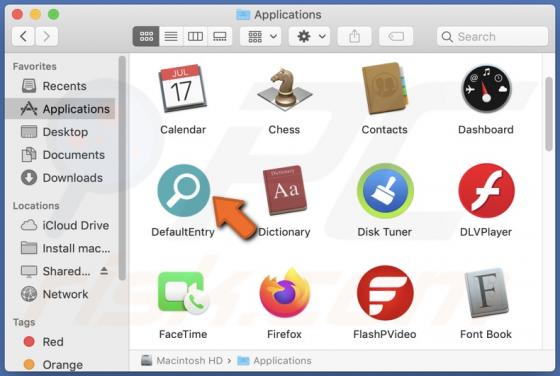Select the FaceTime app icon
Image resolution: width=560 pixels, height=376 pixels.
[183, 293]
